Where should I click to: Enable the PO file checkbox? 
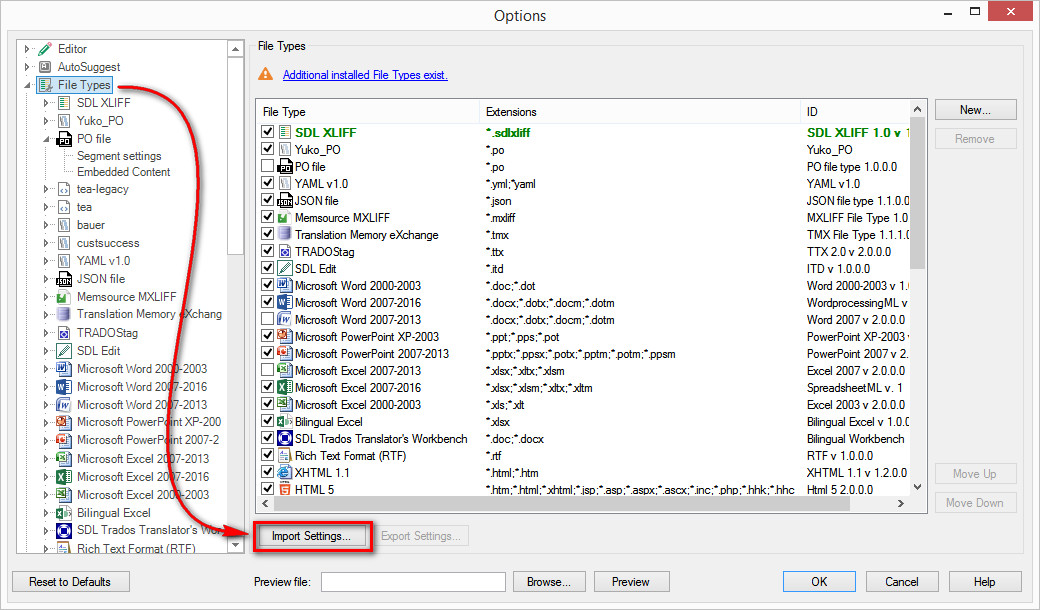(267, 166)
